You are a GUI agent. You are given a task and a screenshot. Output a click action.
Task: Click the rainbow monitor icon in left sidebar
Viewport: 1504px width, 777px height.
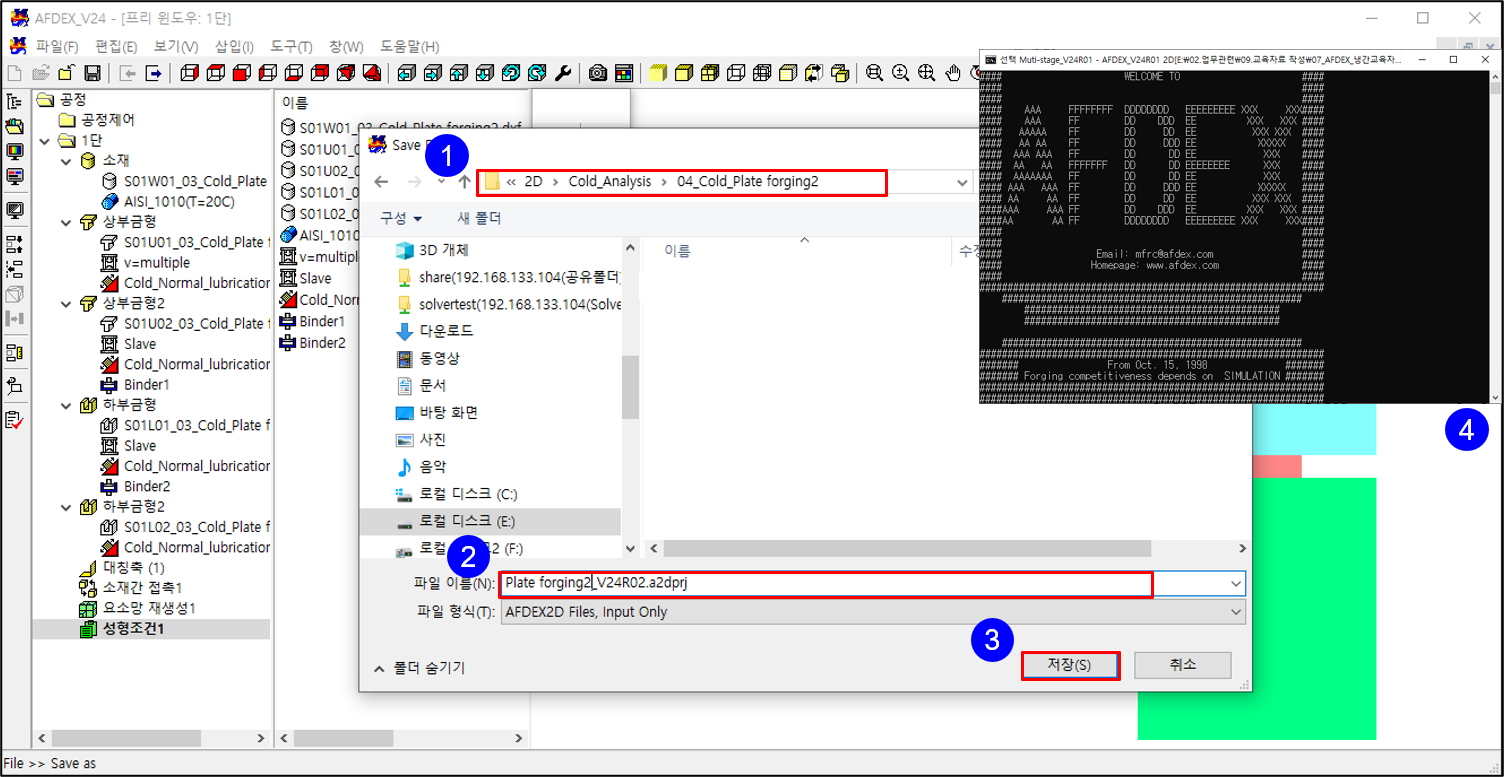[x=15, y=152]
